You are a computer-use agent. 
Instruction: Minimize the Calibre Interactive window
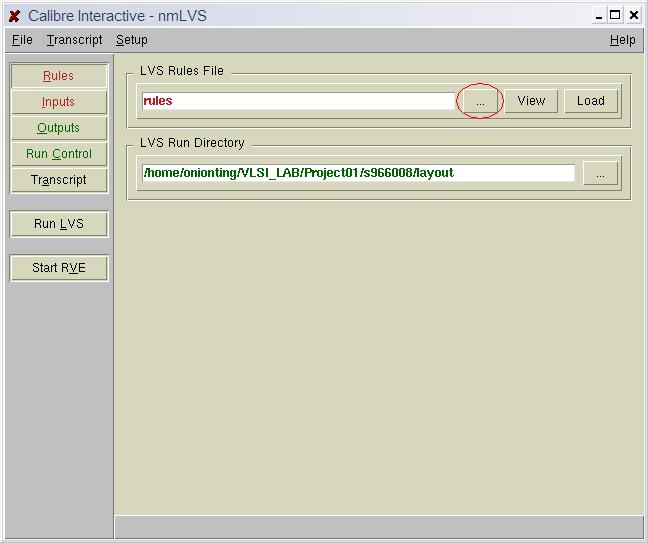point(598,16)
